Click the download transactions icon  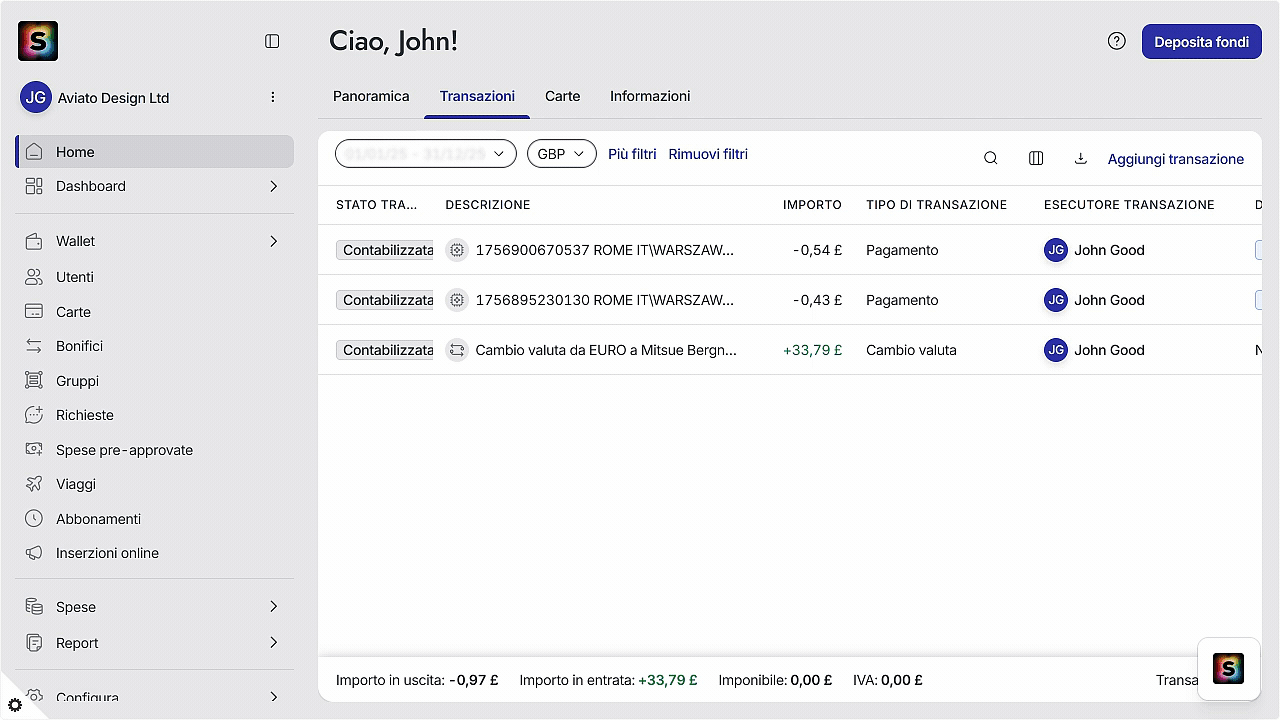point(1081,158)
